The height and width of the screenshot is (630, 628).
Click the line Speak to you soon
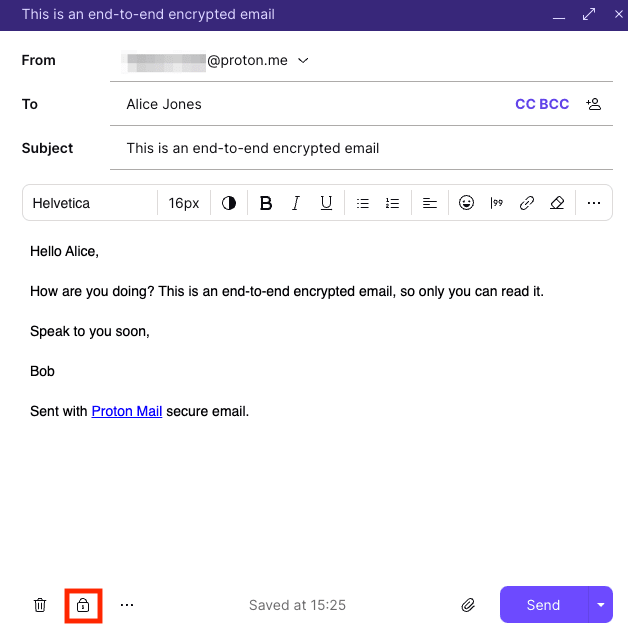coord(90,331)
